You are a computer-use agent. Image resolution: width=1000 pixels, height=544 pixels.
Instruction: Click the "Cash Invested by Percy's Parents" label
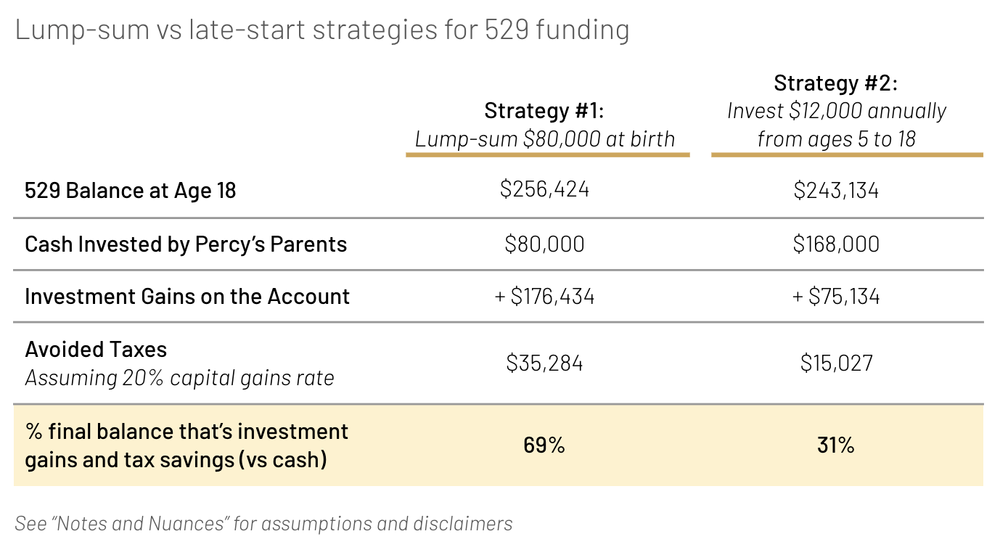point(186,244)
